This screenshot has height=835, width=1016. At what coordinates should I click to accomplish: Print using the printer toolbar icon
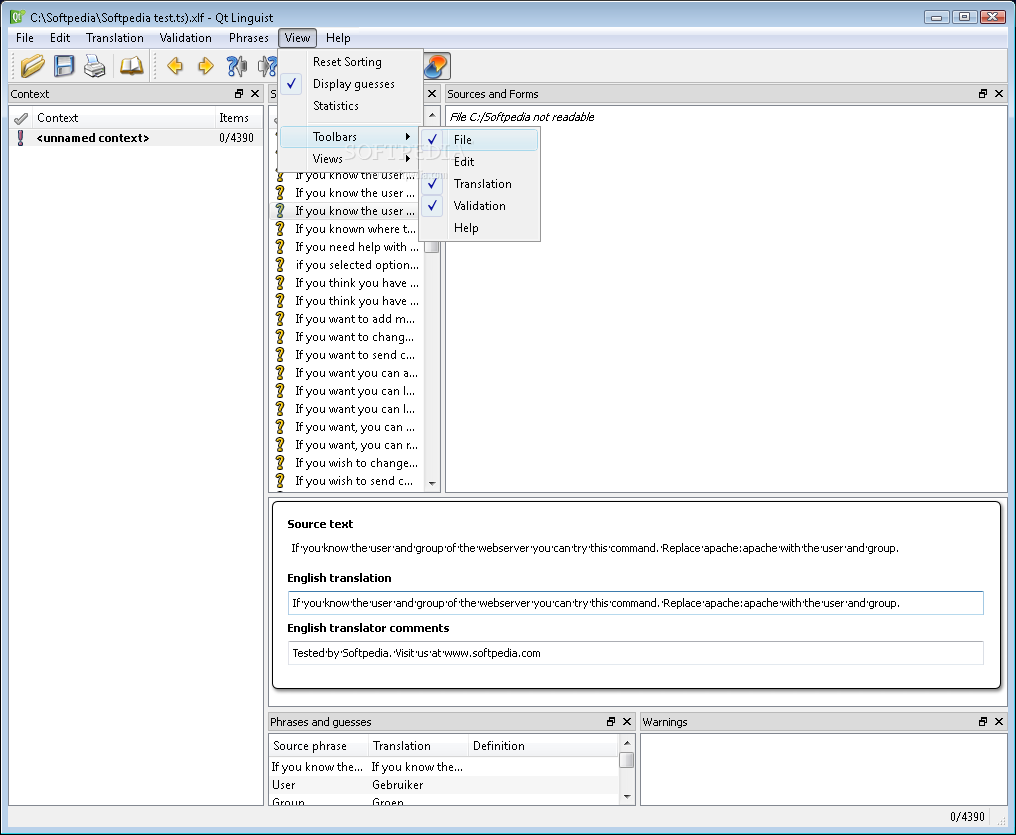point(95,66)
